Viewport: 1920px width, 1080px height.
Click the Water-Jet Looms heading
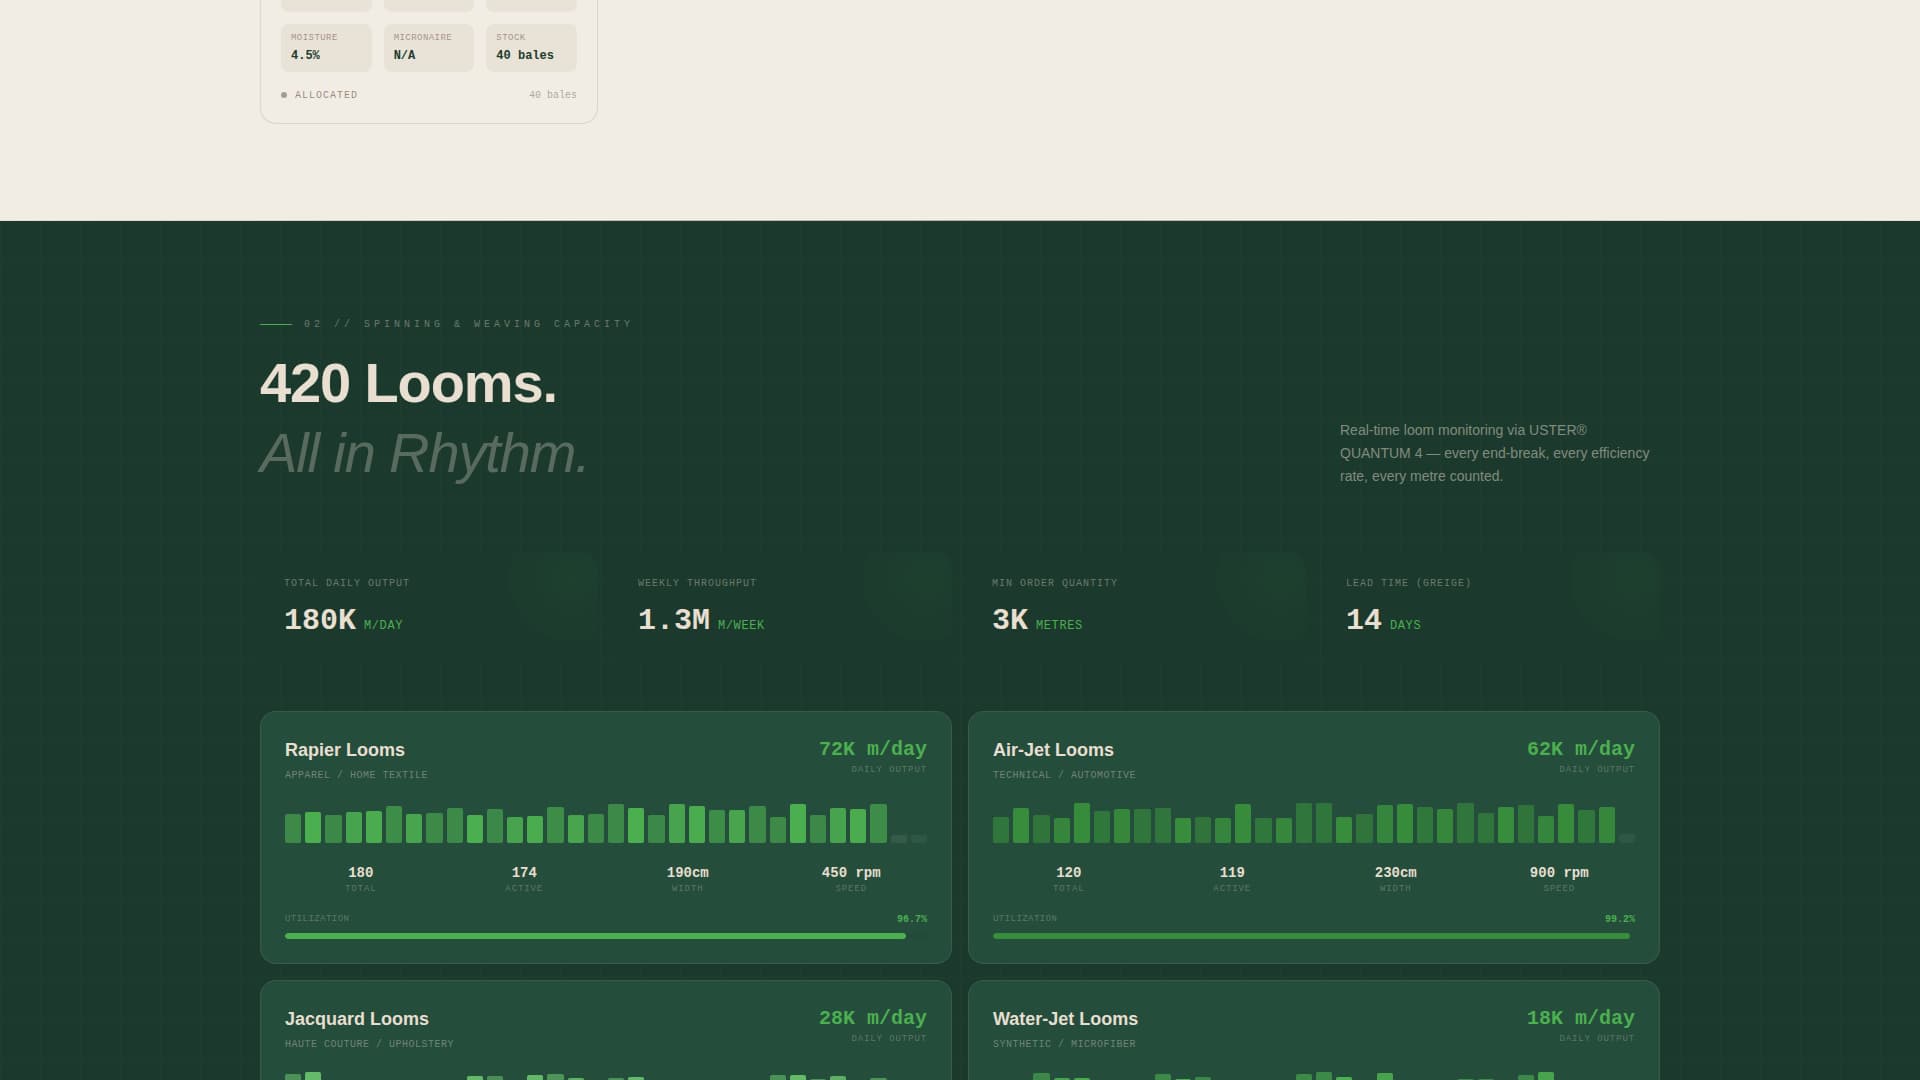tap(1064, 1018)
